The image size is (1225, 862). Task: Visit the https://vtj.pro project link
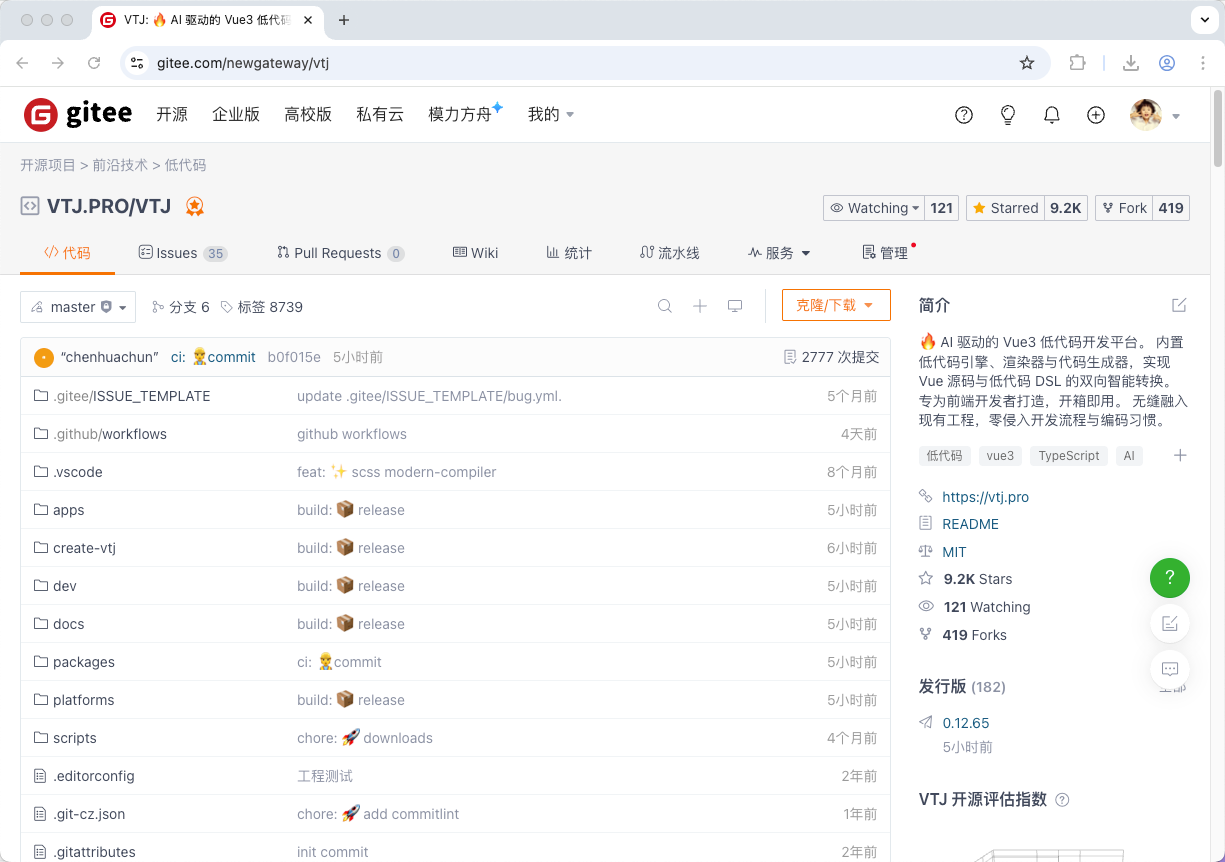pyautogui.click(x=986, y=496)
